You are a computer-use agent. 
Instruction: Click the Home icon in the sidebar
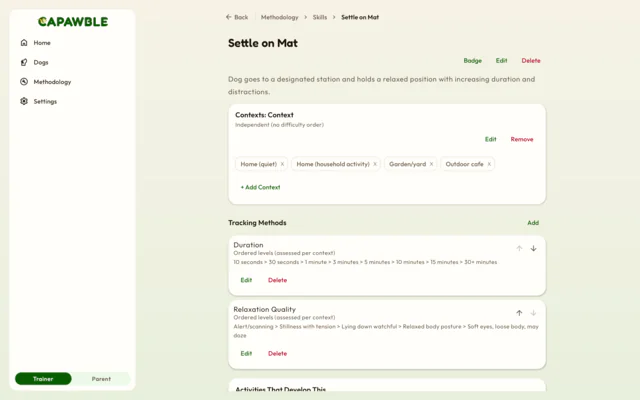(x=24, y=42)
